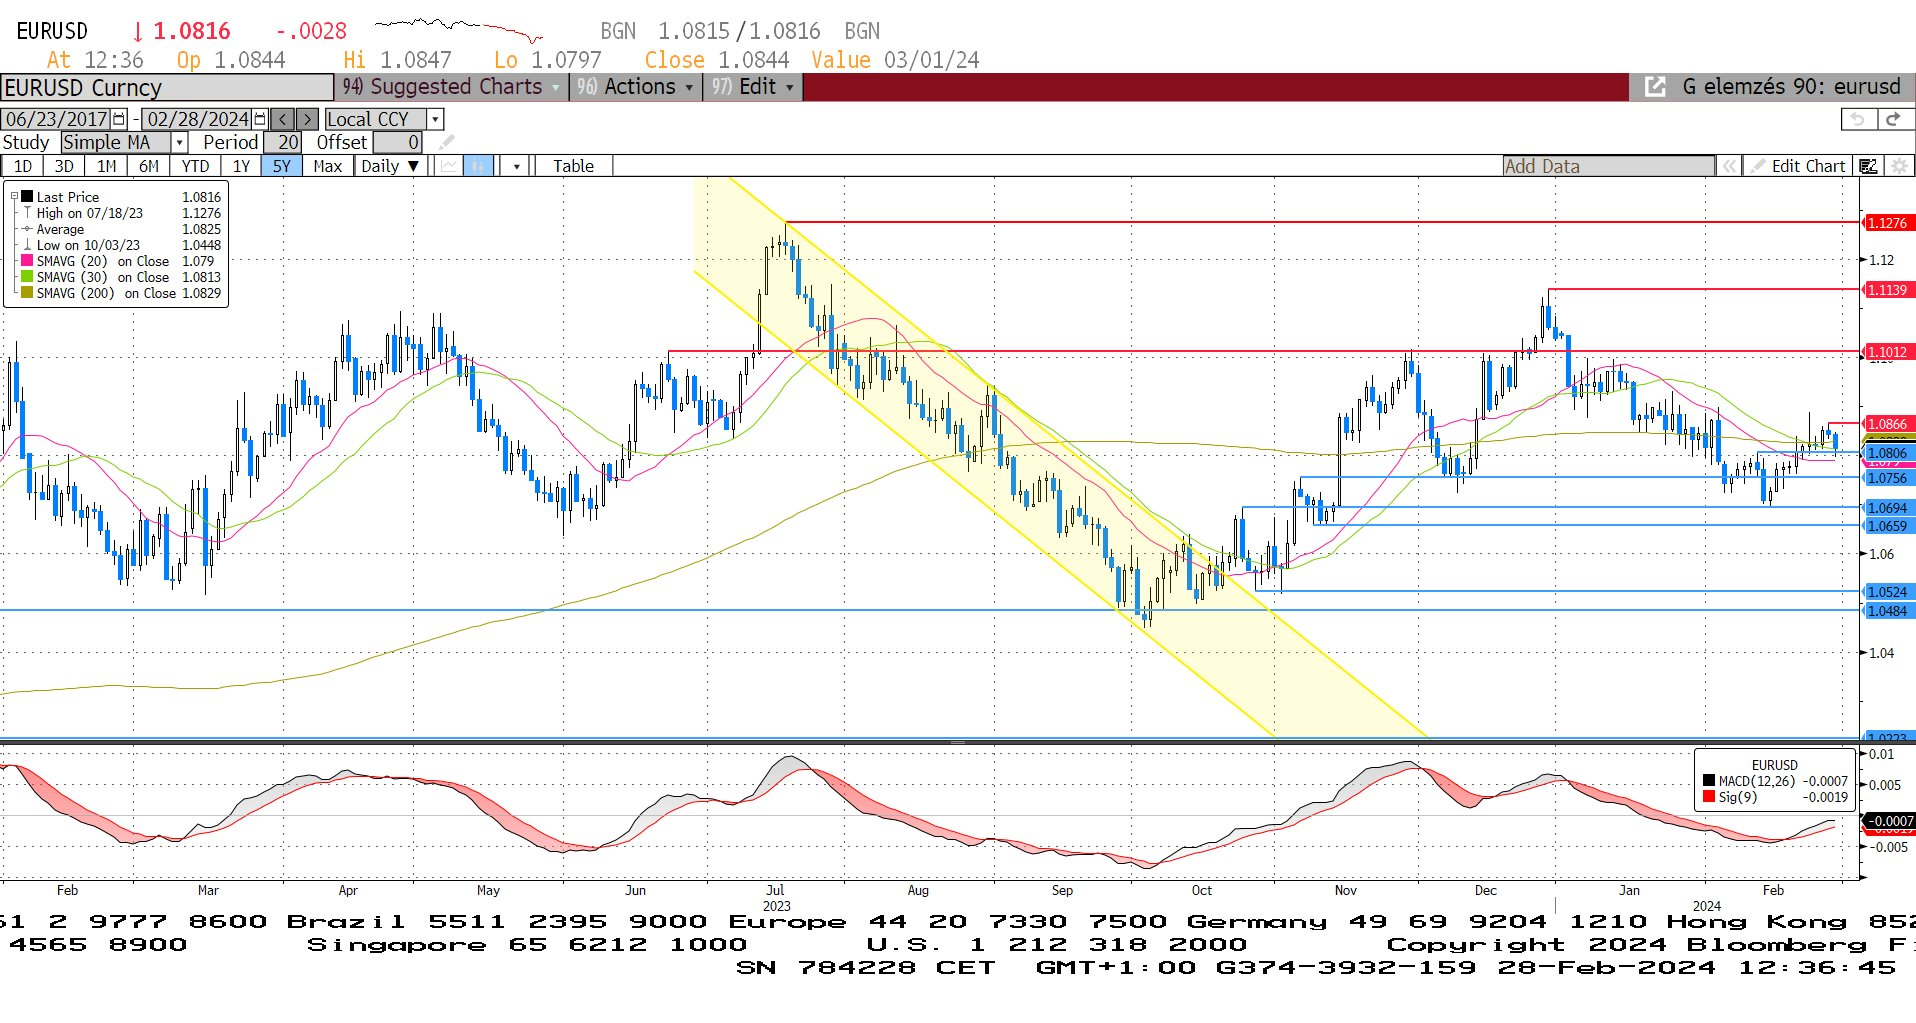Screen dimensions: 1916x1023
Task: Select the YTD time range tab
Action: [x=195, y=166]
